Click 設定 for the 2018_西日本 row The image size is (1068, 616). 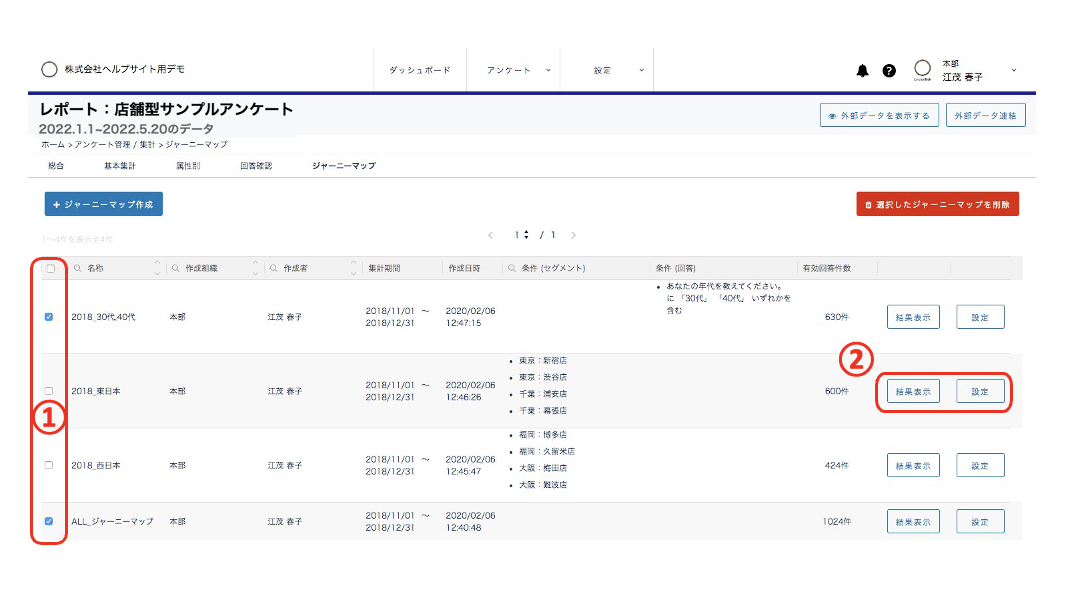point(980,465)
